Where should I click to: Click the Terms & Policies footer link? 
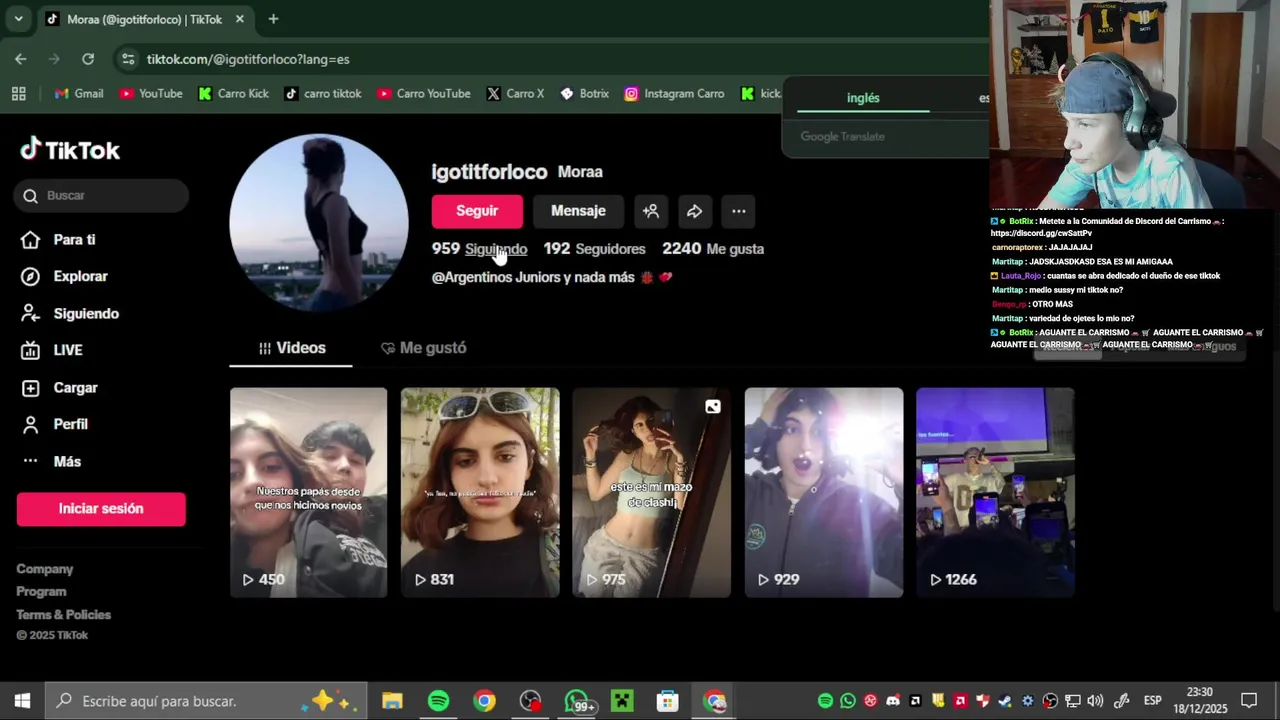pos(63,615)
